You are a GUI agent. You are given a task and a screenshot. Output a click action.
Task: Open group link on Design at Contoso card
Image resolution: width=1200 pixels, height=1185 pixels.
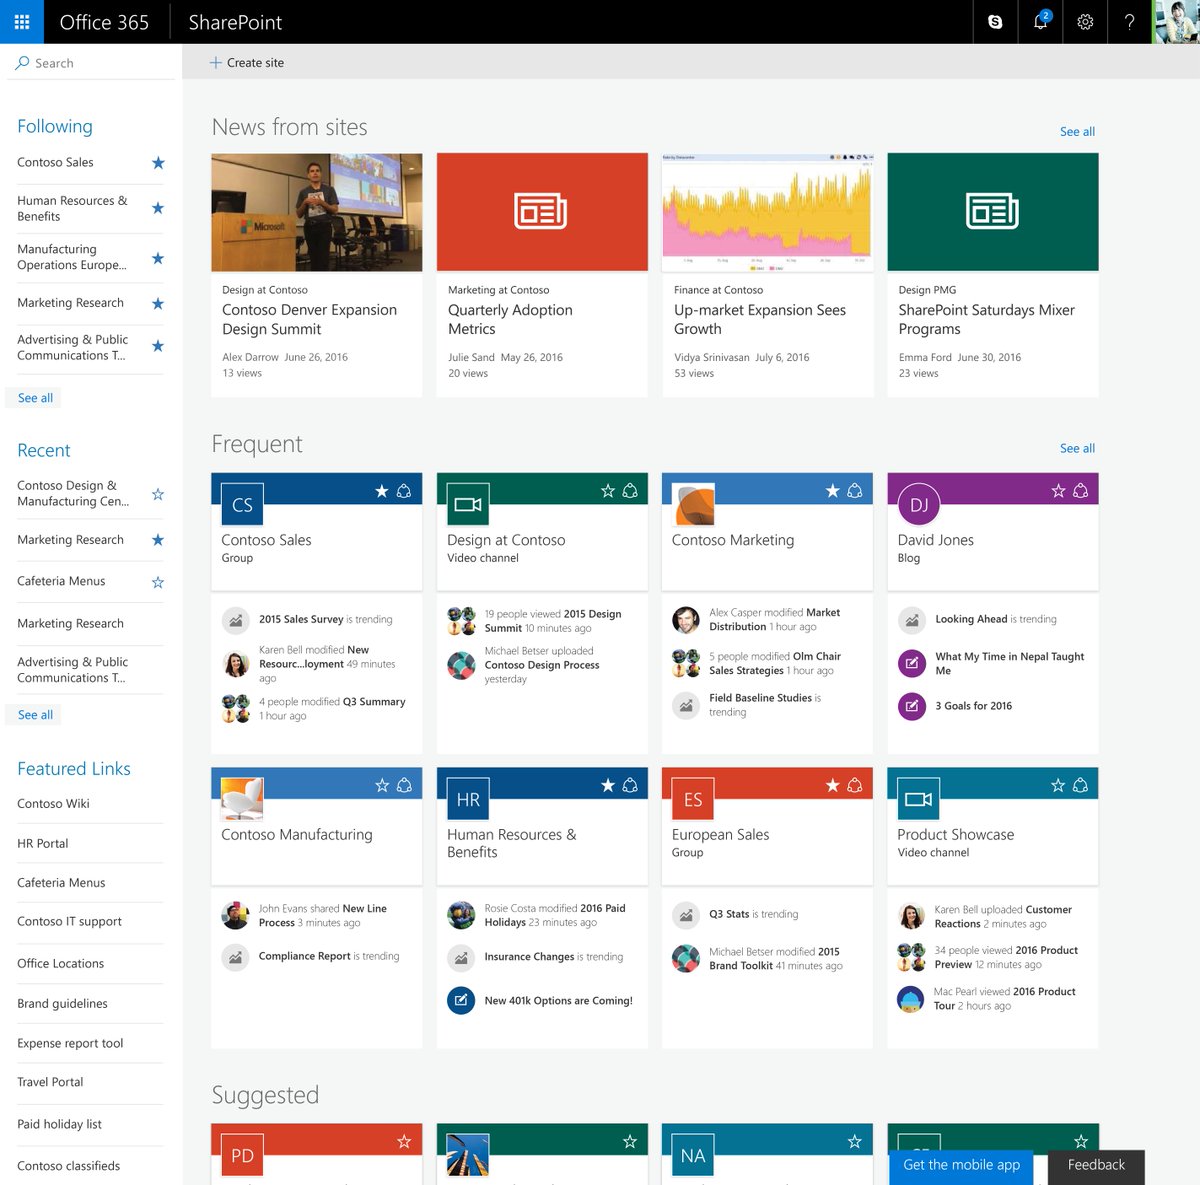[x=630, y=491]
